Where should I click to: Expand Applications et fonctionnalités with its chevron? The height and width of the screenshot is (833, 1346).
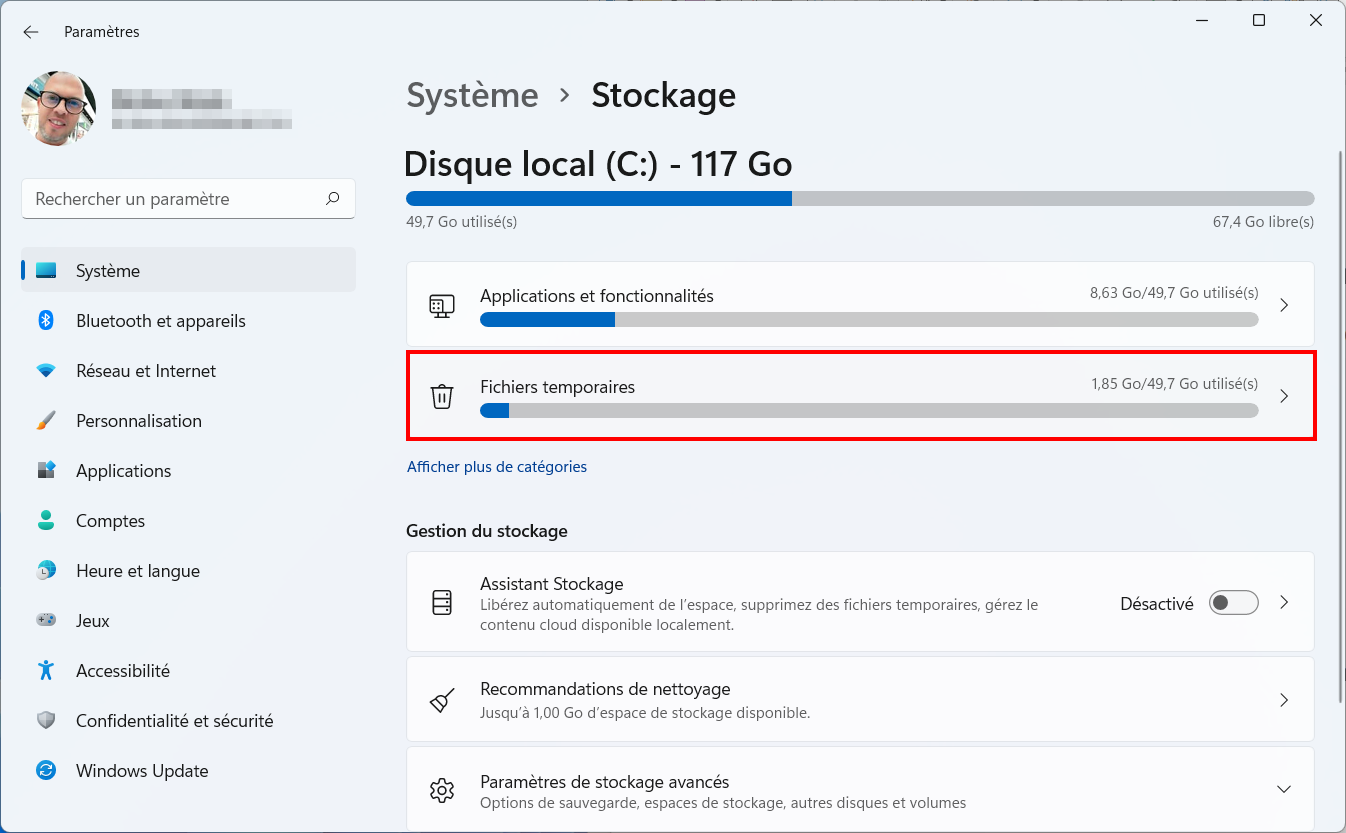[x=1284, y=305]
